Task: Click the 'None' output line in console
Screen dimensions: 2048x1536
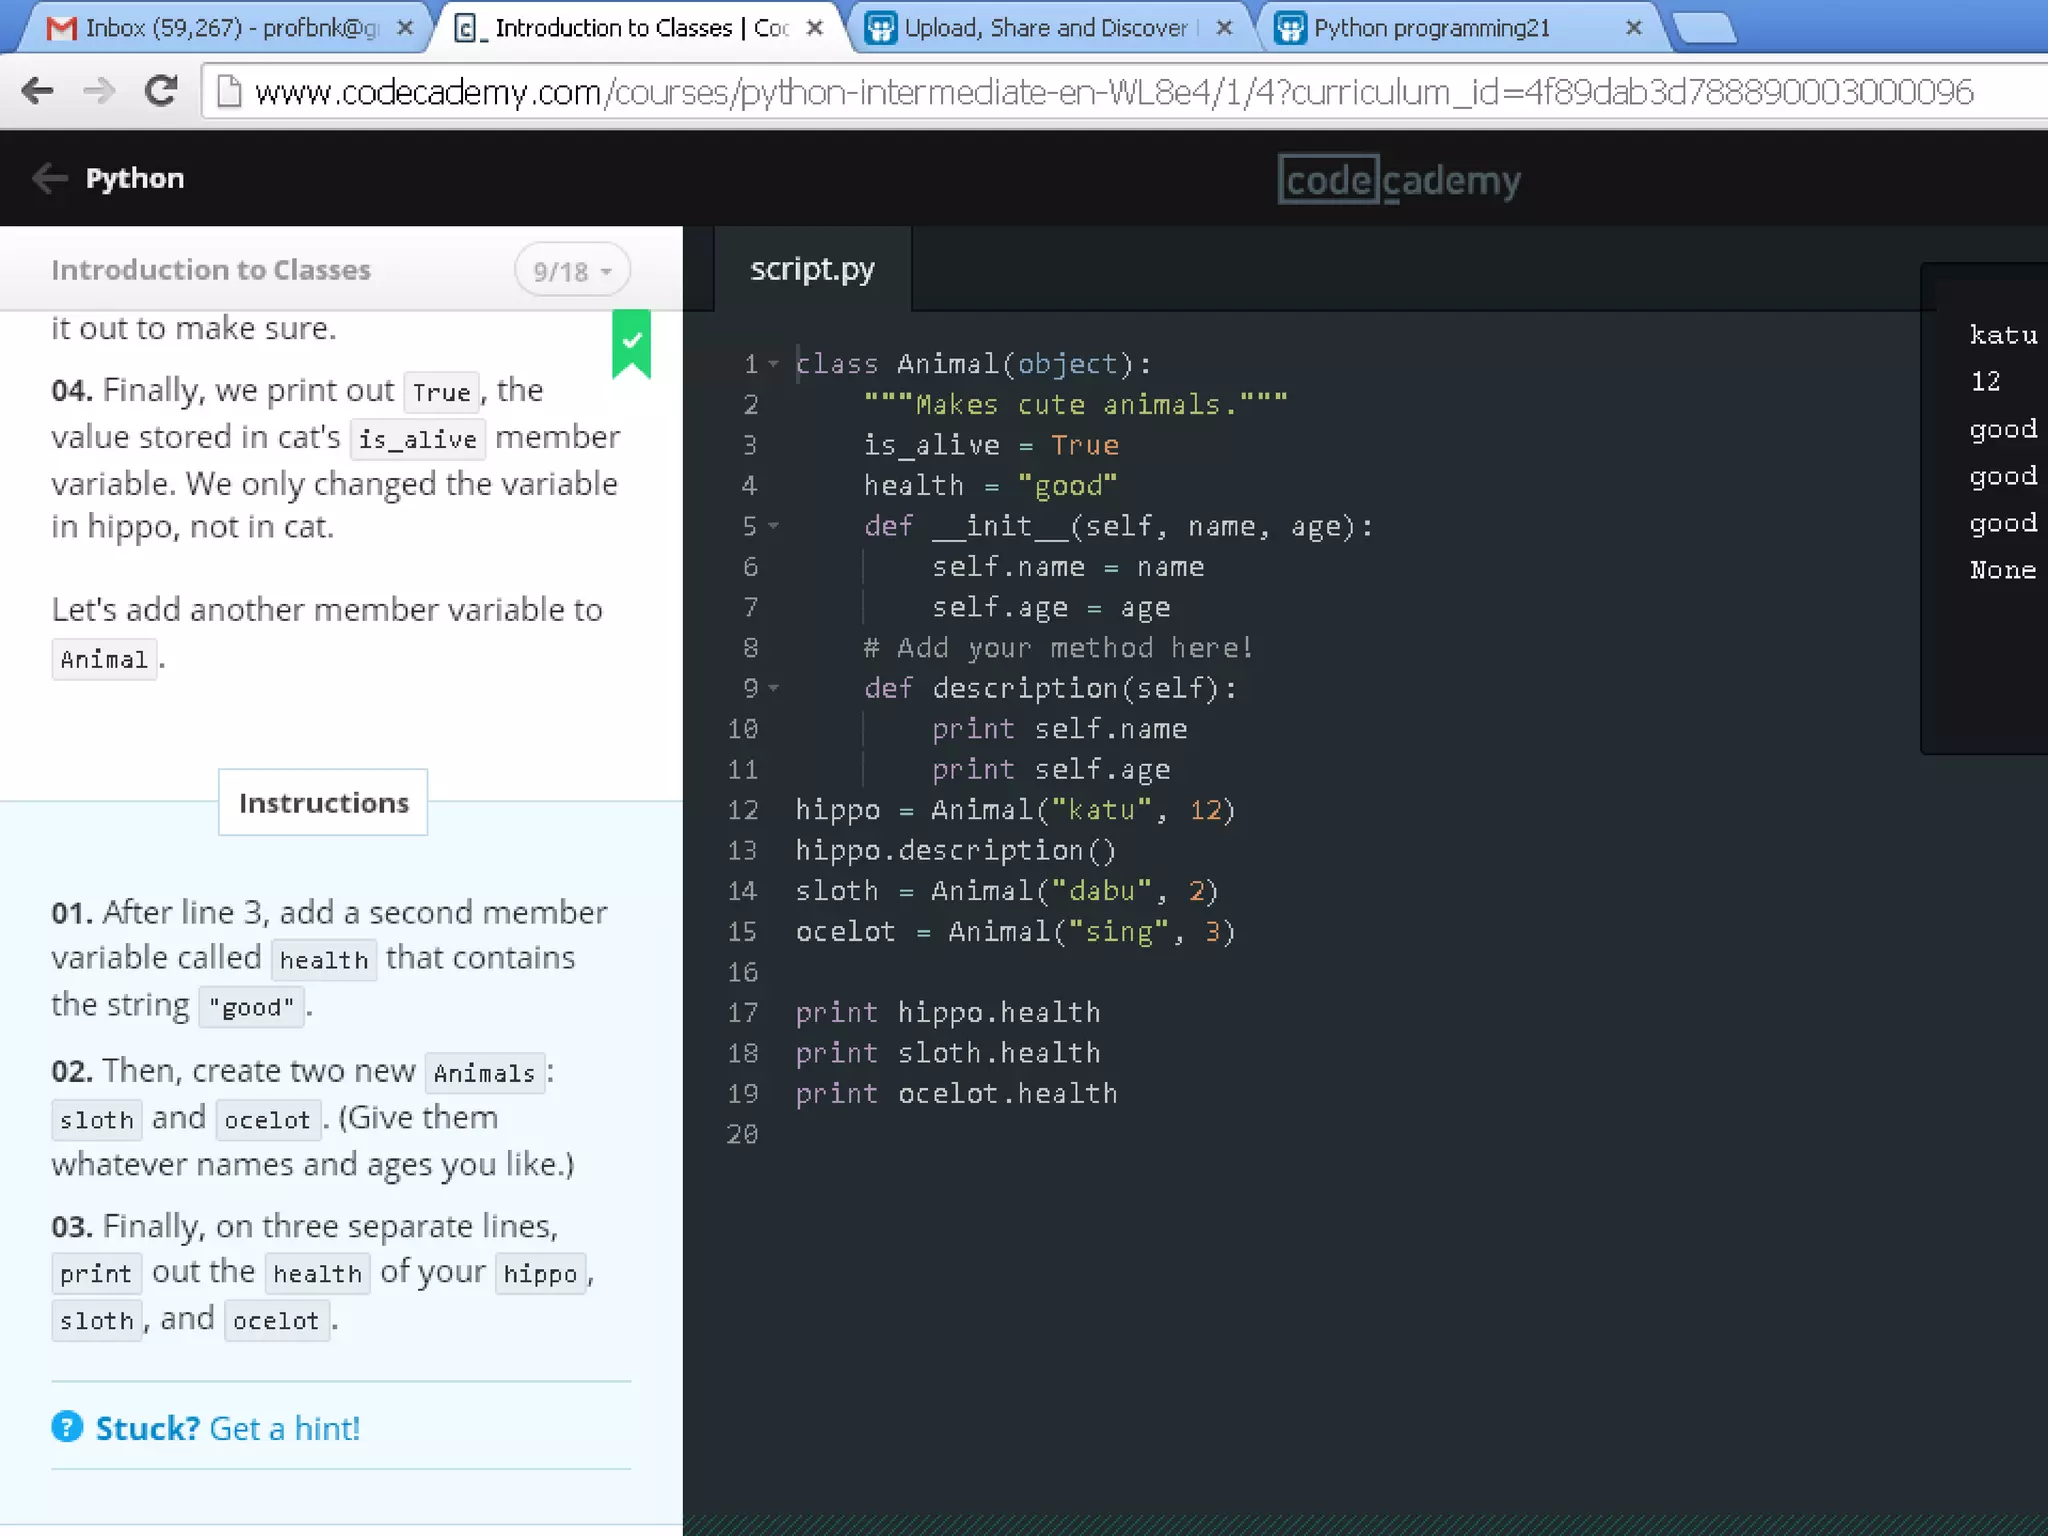Action: click(x=2003, y=570)
